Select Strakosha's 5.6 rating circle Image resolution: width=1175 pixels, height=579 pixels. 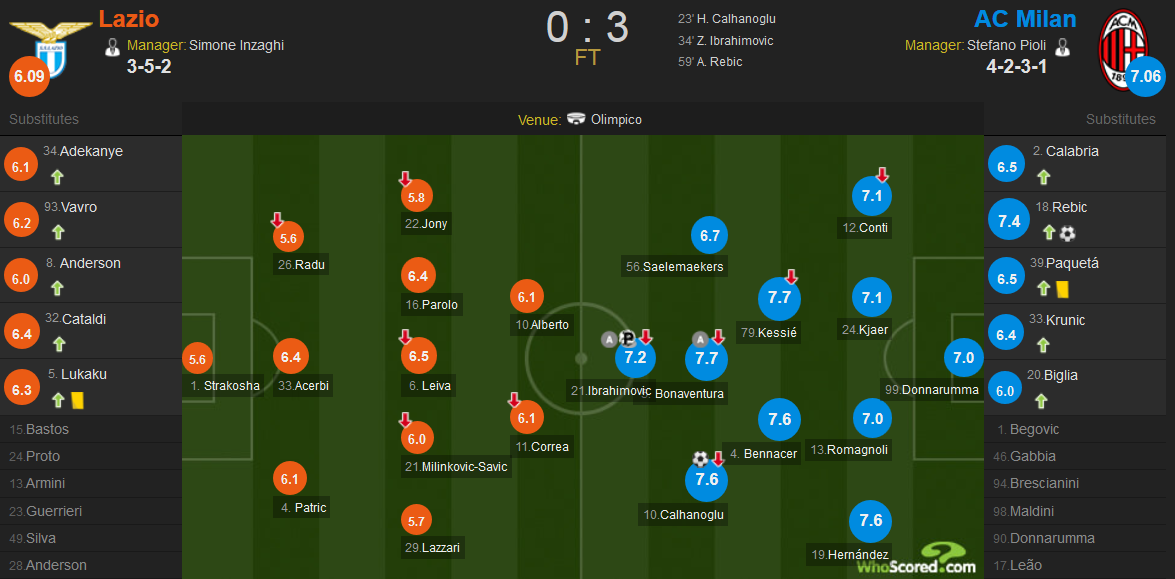point(197,360)
